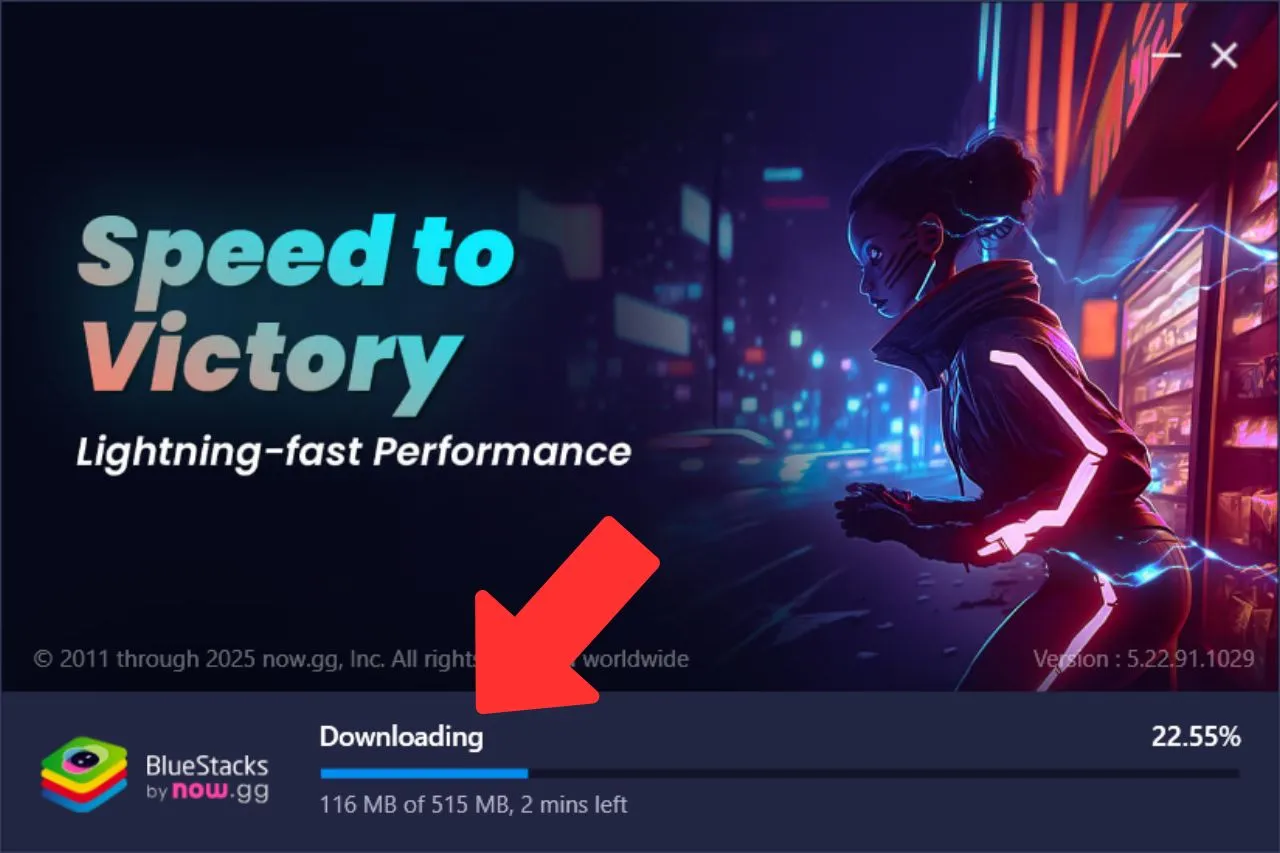Viewport: 1280px width, 853px height.
Task: Click the Speed to Victory headline
Action: 296,312
